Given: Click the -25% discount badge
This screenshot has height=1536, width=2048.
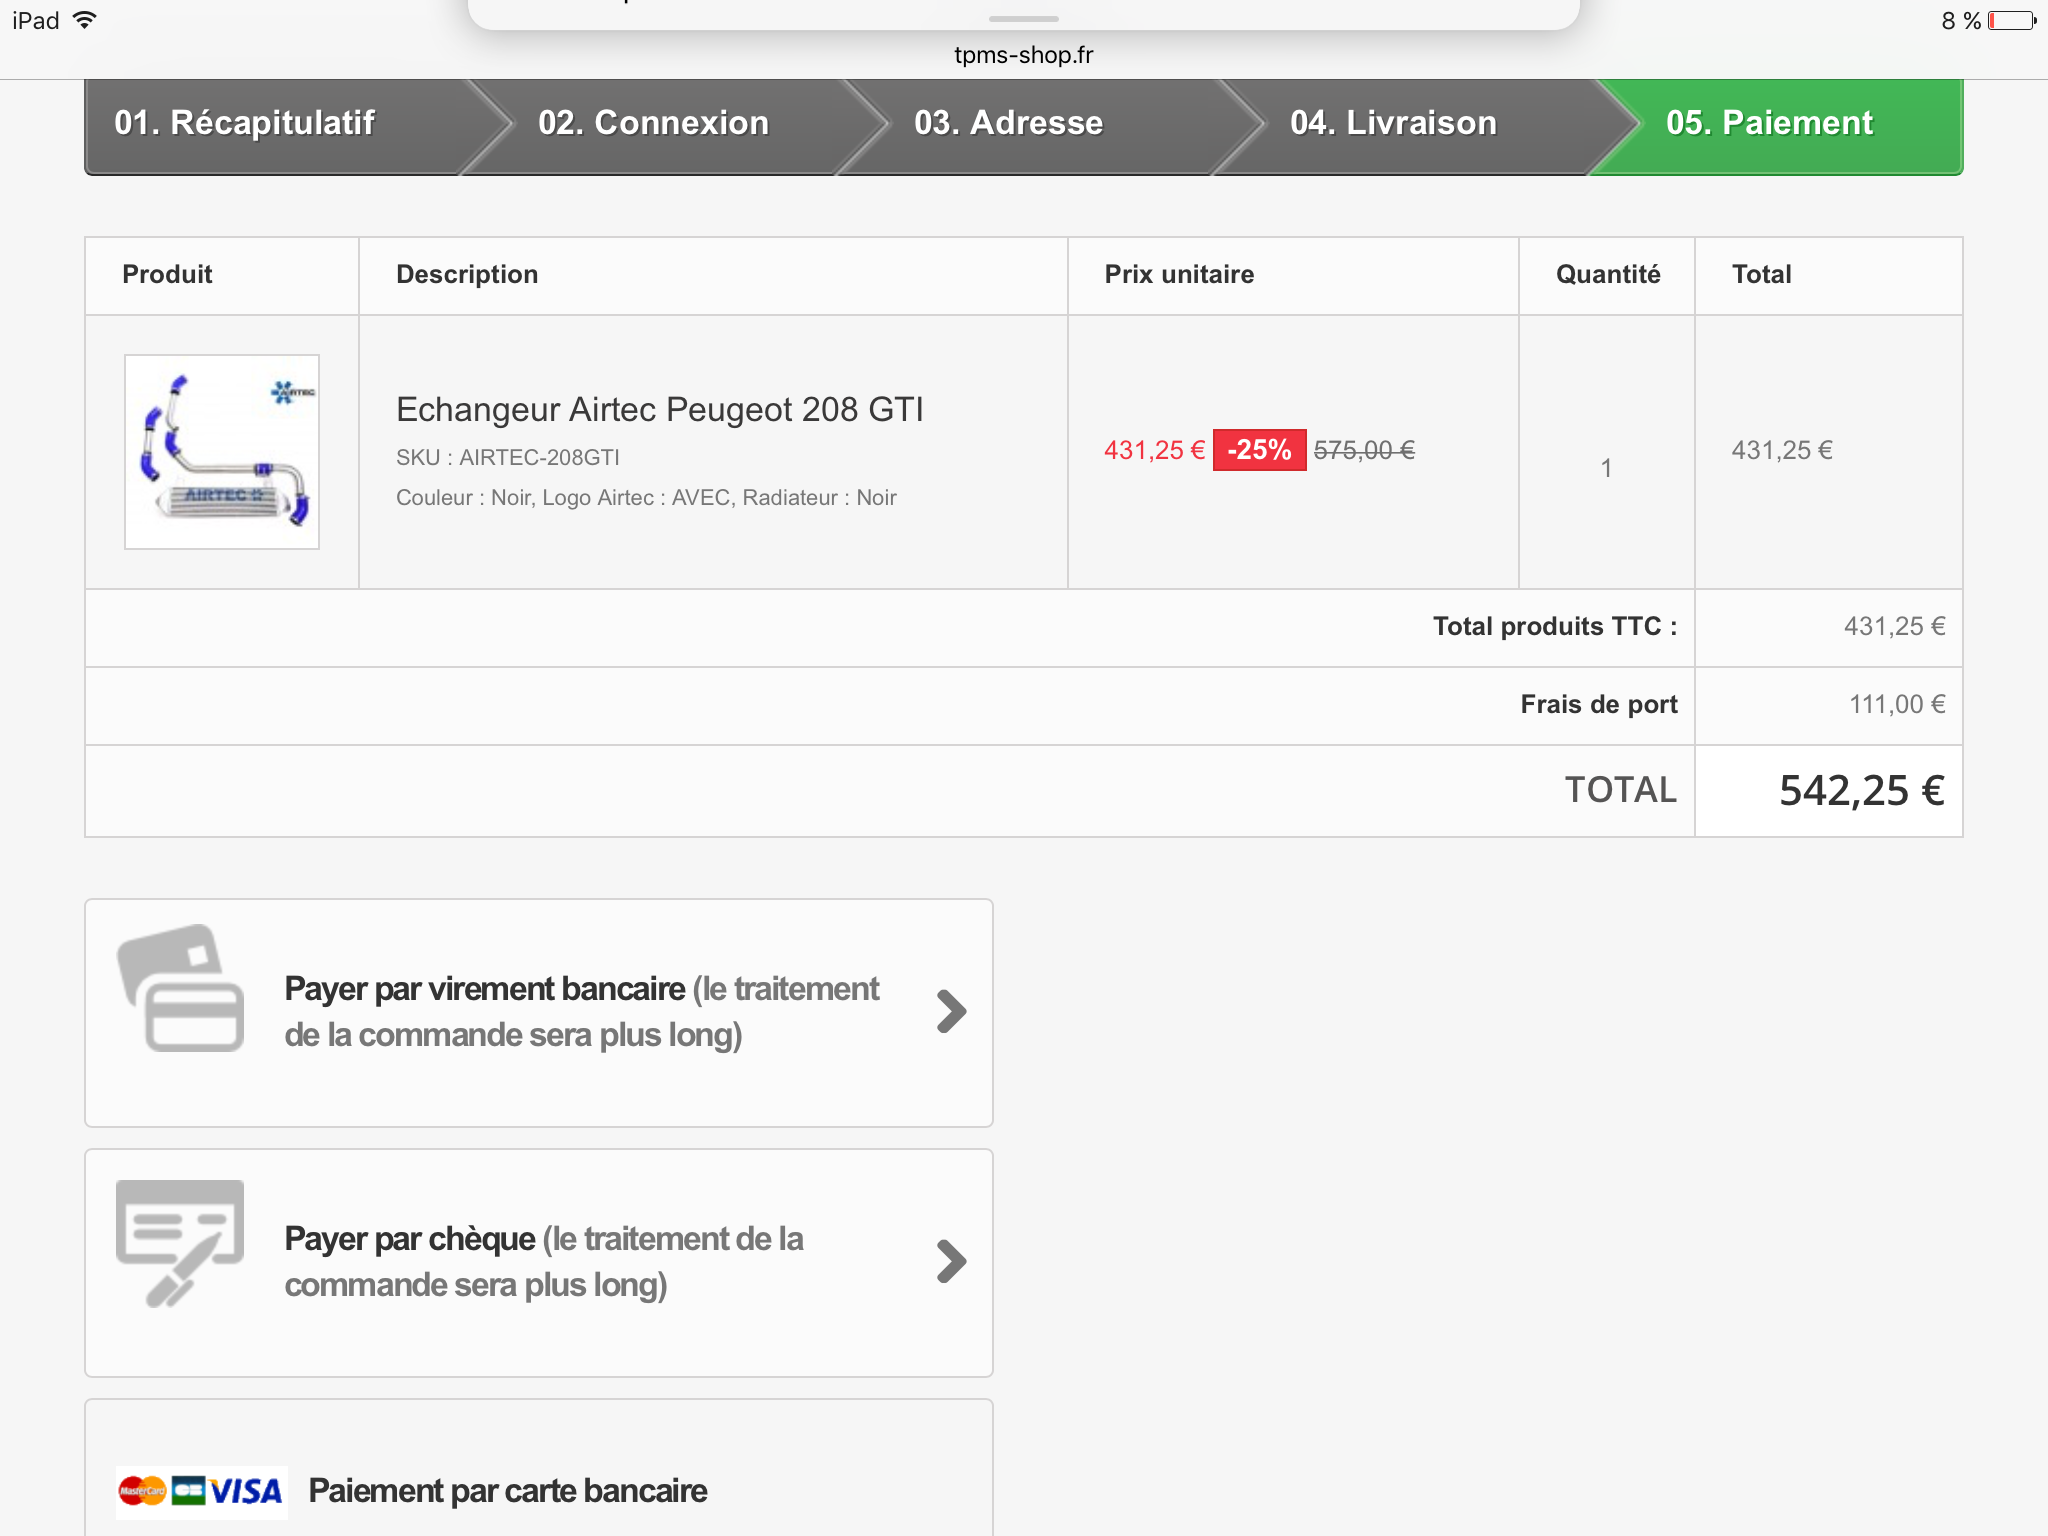Looking at the screenshot, I should (x=1259, y=450).
